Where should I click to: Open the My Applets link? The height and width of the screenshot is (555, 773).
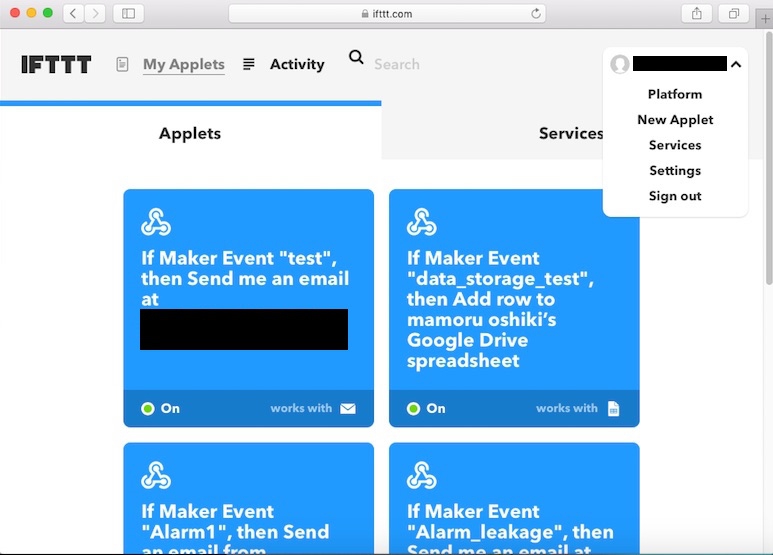pos(184,64)
